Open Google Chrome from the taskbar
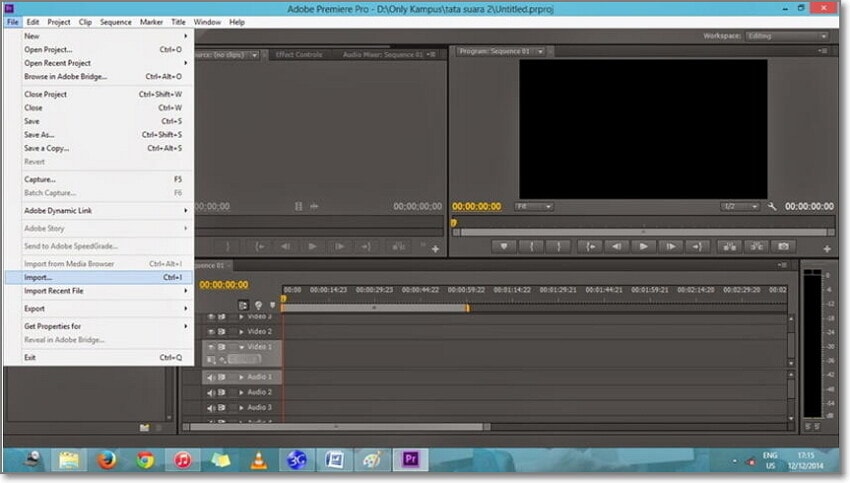 145,460
